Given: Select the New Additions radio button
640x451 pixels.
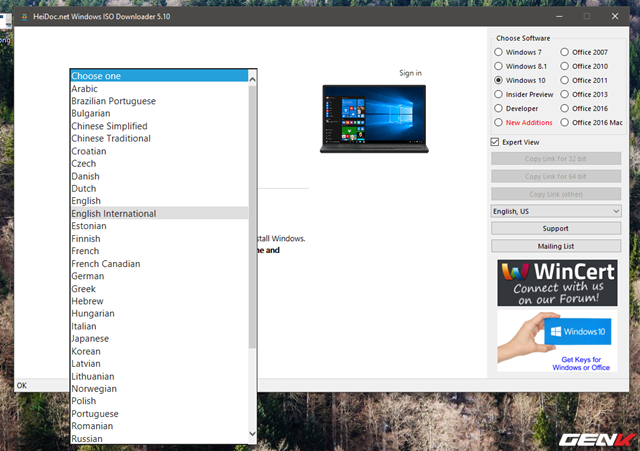Looking at the screenshot, I should tap(498, 122).
